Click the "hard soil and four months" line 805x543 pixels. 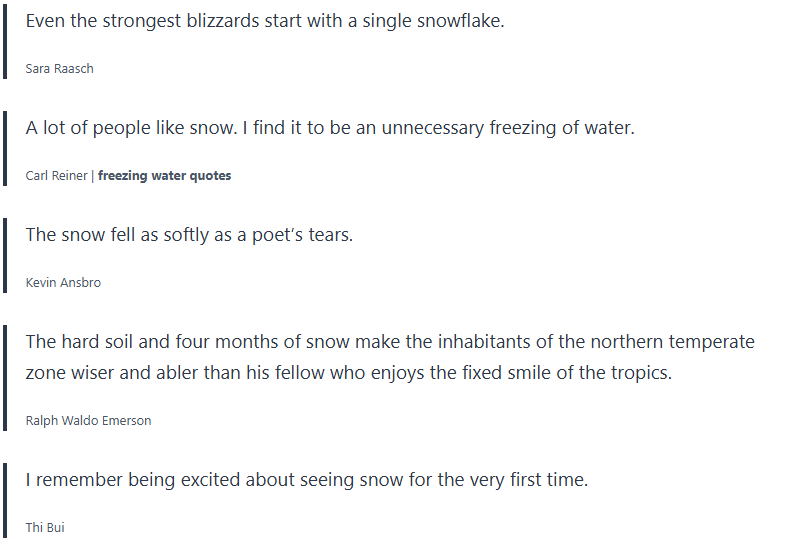(x=390, y=342)
